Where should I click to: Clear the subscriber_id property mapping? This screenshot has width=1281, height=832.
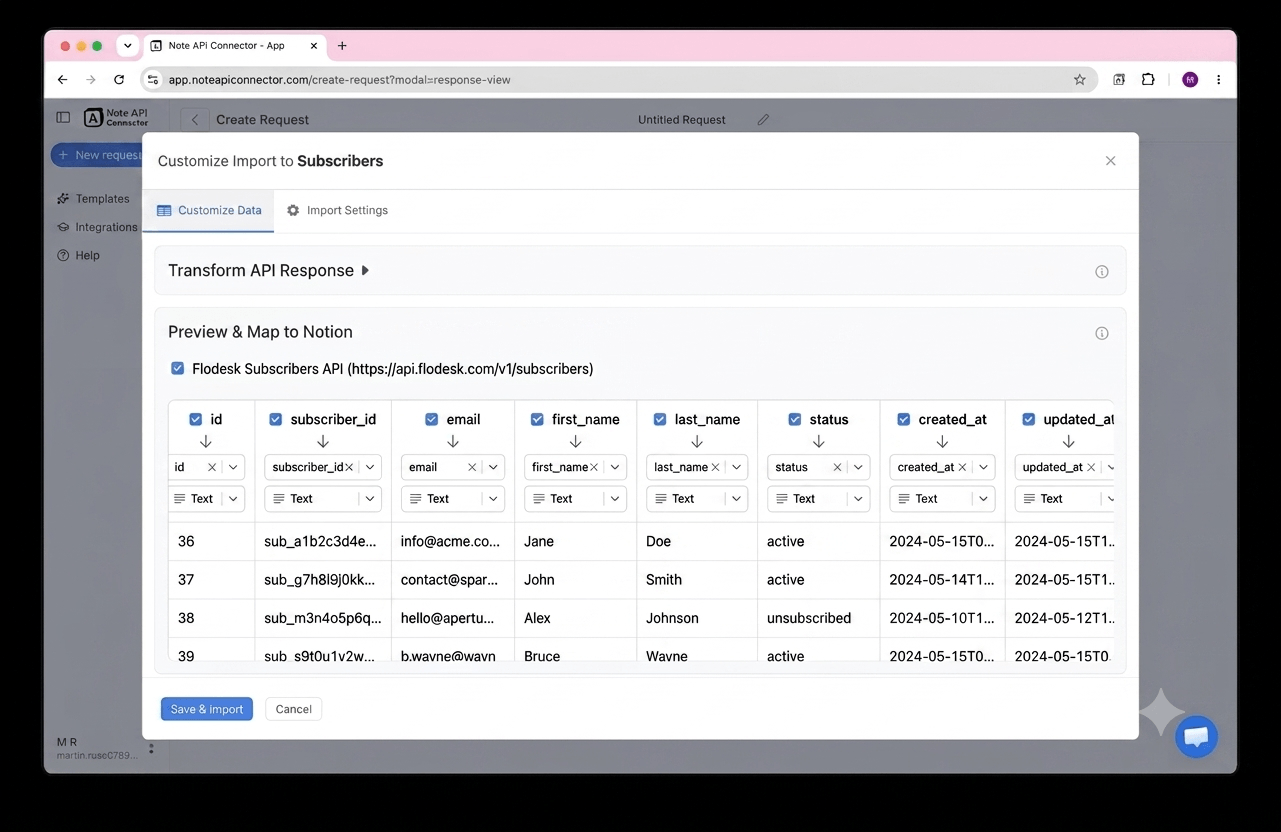tap(349, 467)
